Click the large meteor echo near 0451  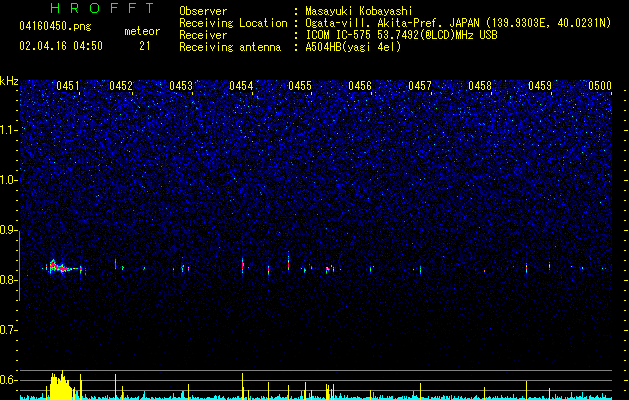pyautogui.click(x=60, y=267)
